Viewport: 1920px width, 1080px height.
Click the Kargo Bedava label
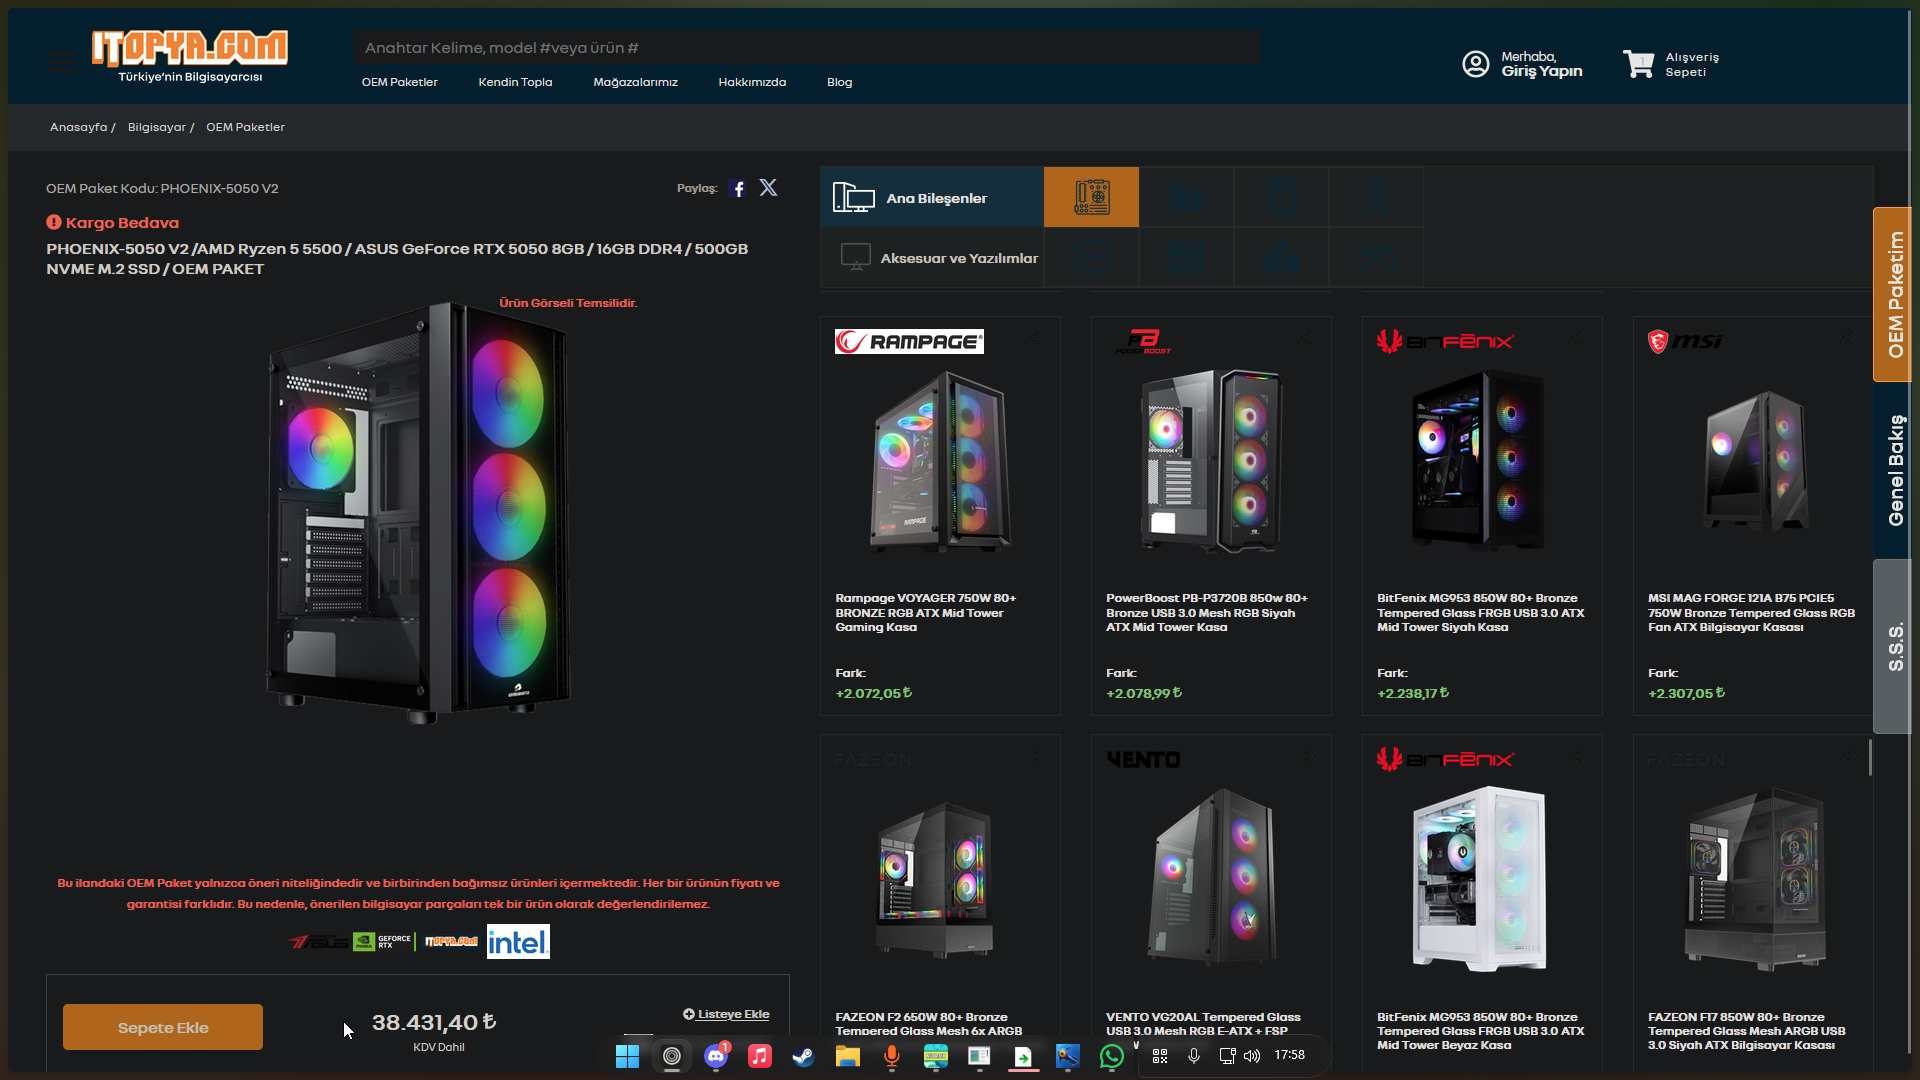[x=113, y=223]
